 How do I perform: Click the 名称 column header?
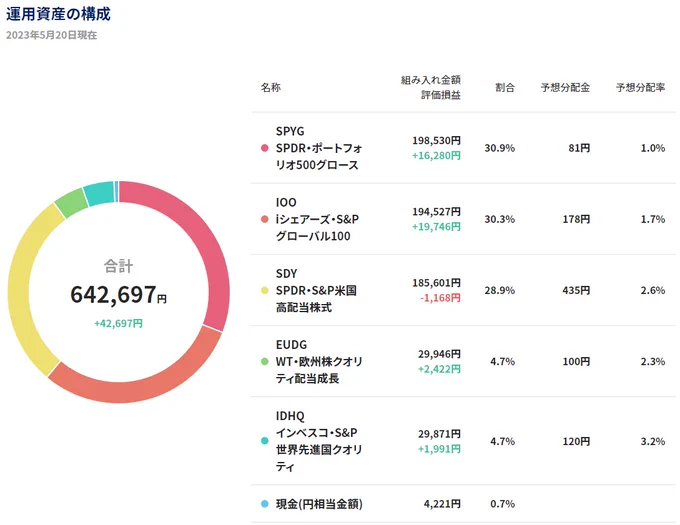coord(271,87)
